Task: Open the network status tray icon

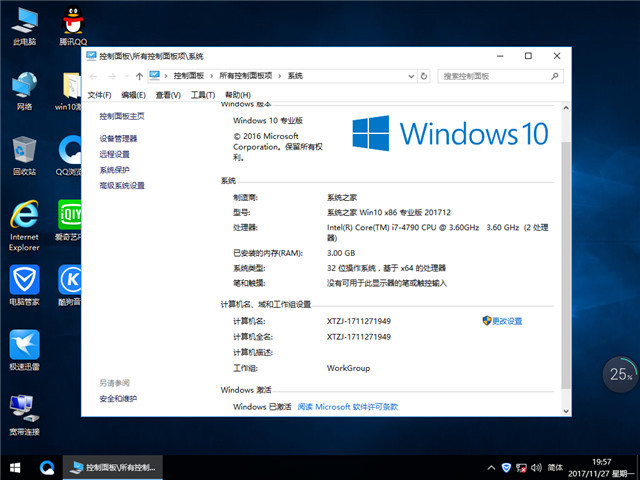Action: [x=521, y=468]
